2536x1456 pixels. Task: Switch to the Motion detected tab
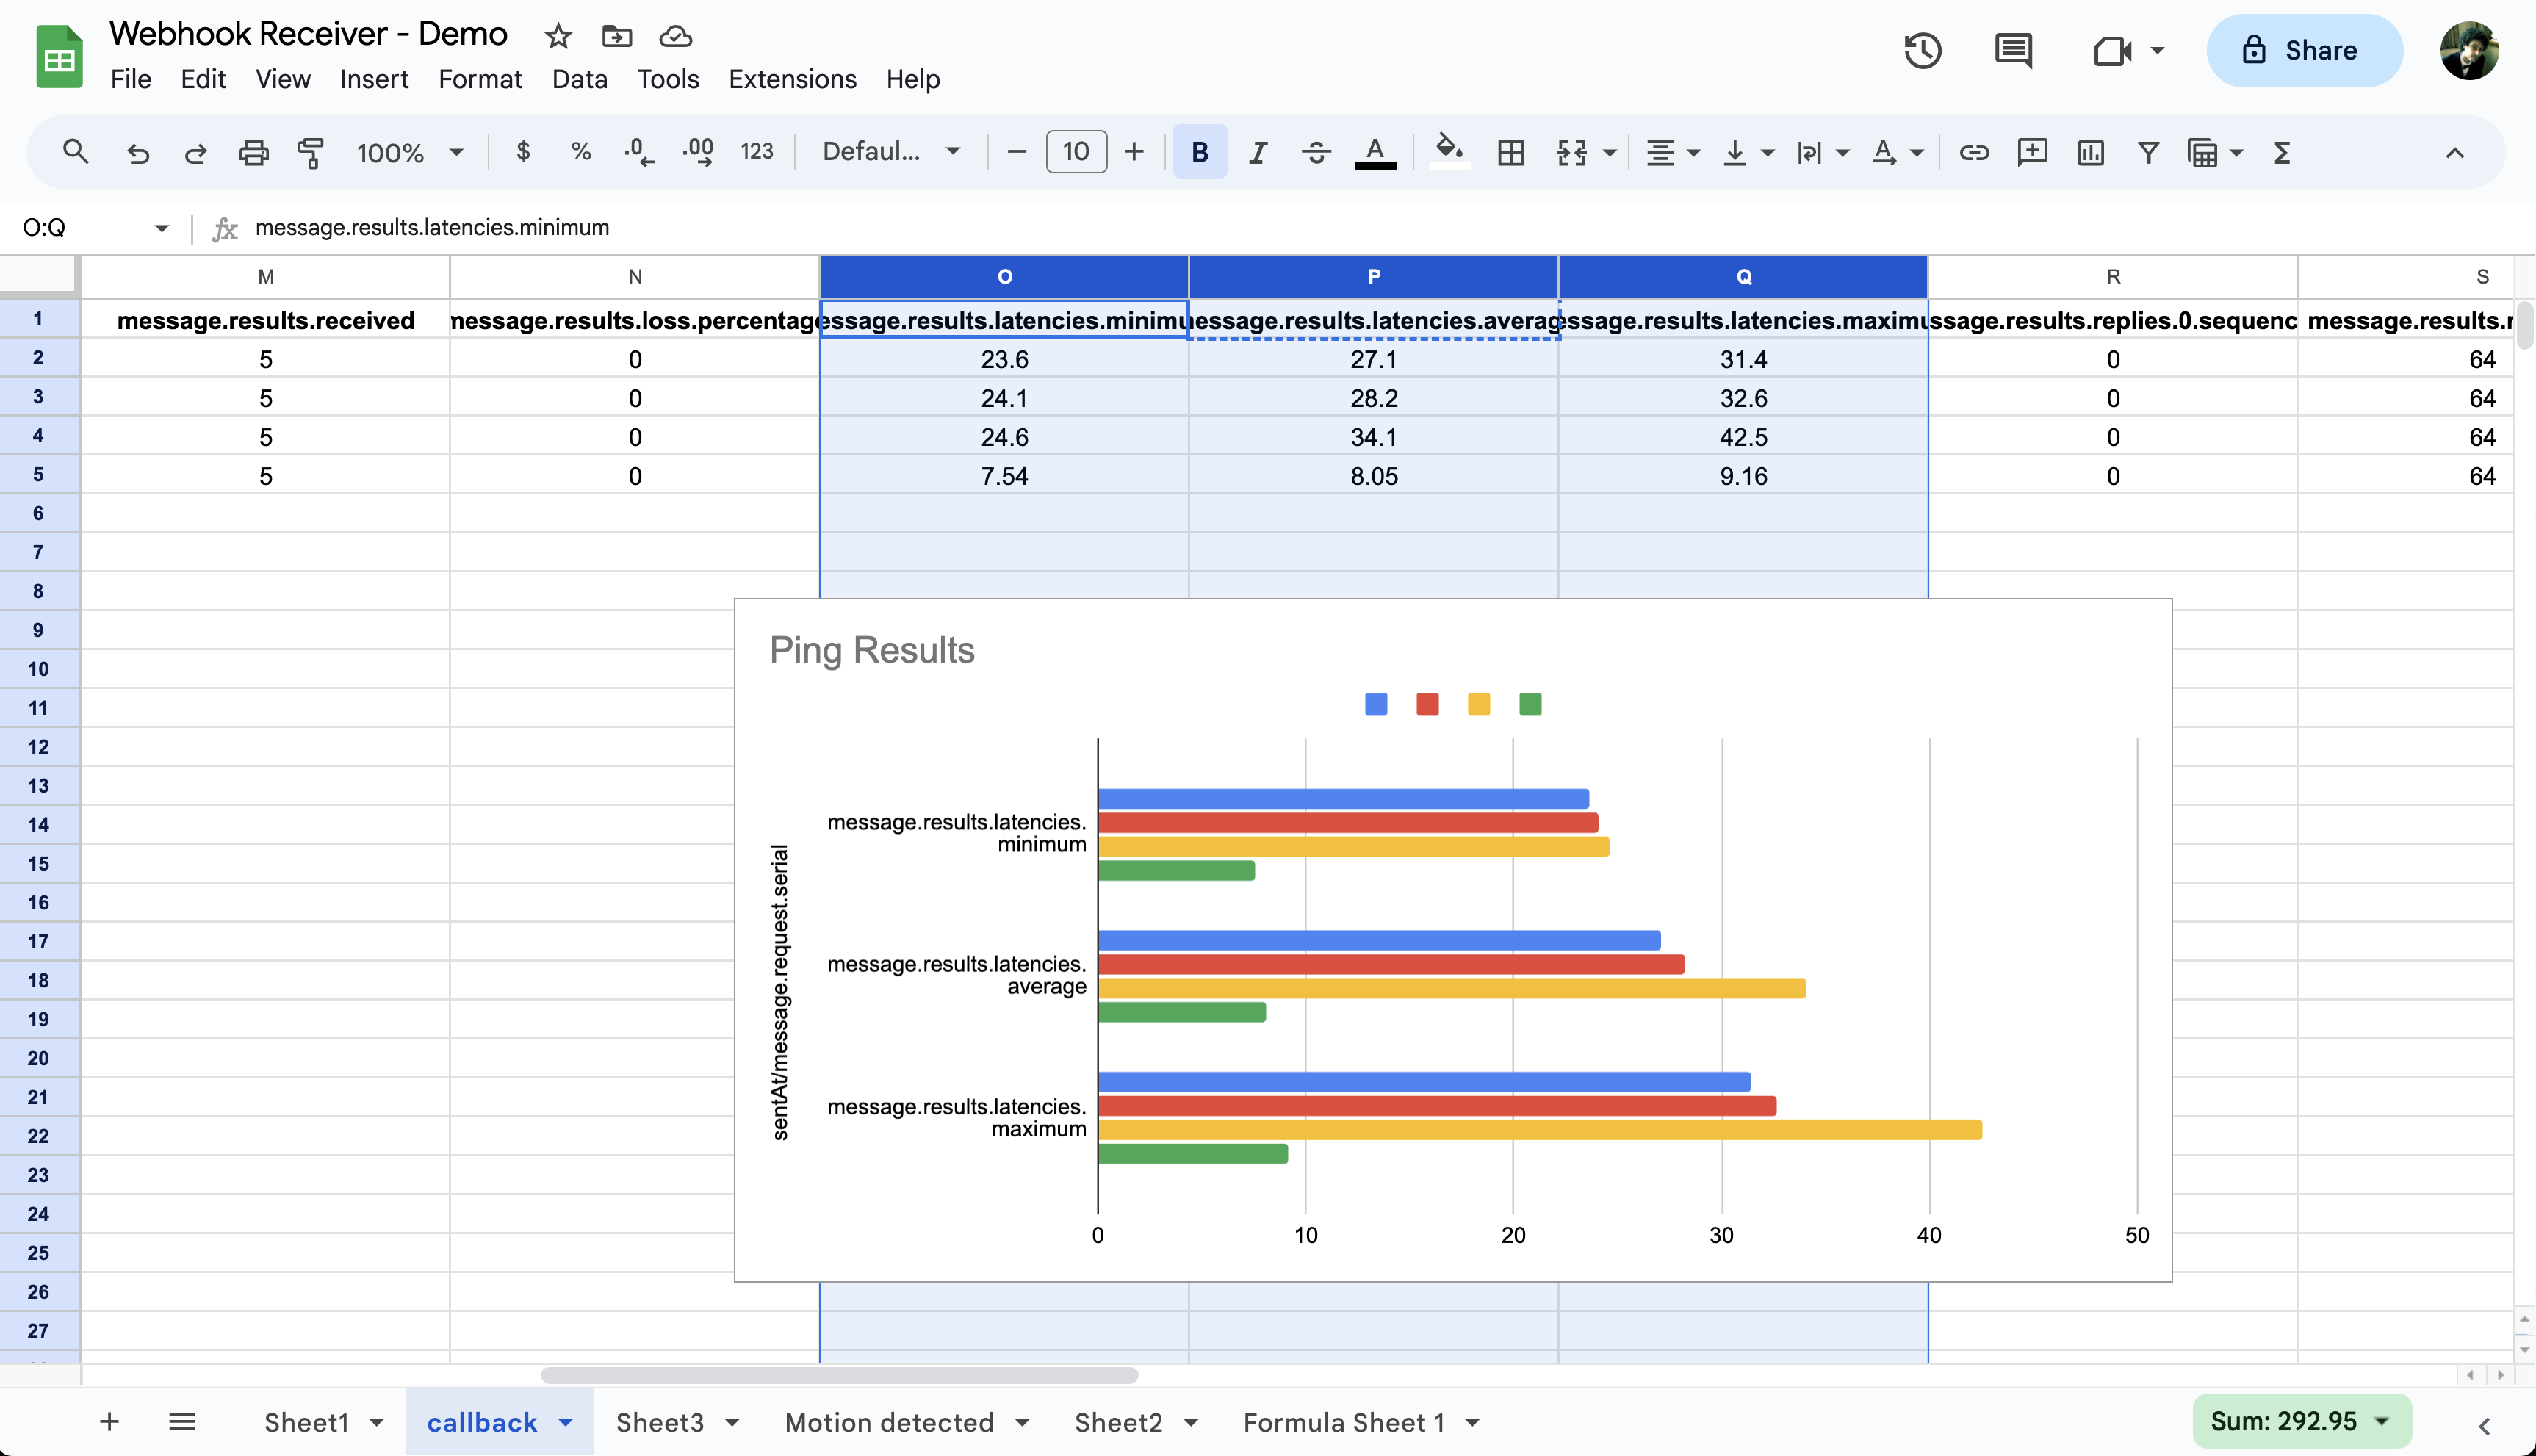click(889, 1422)
